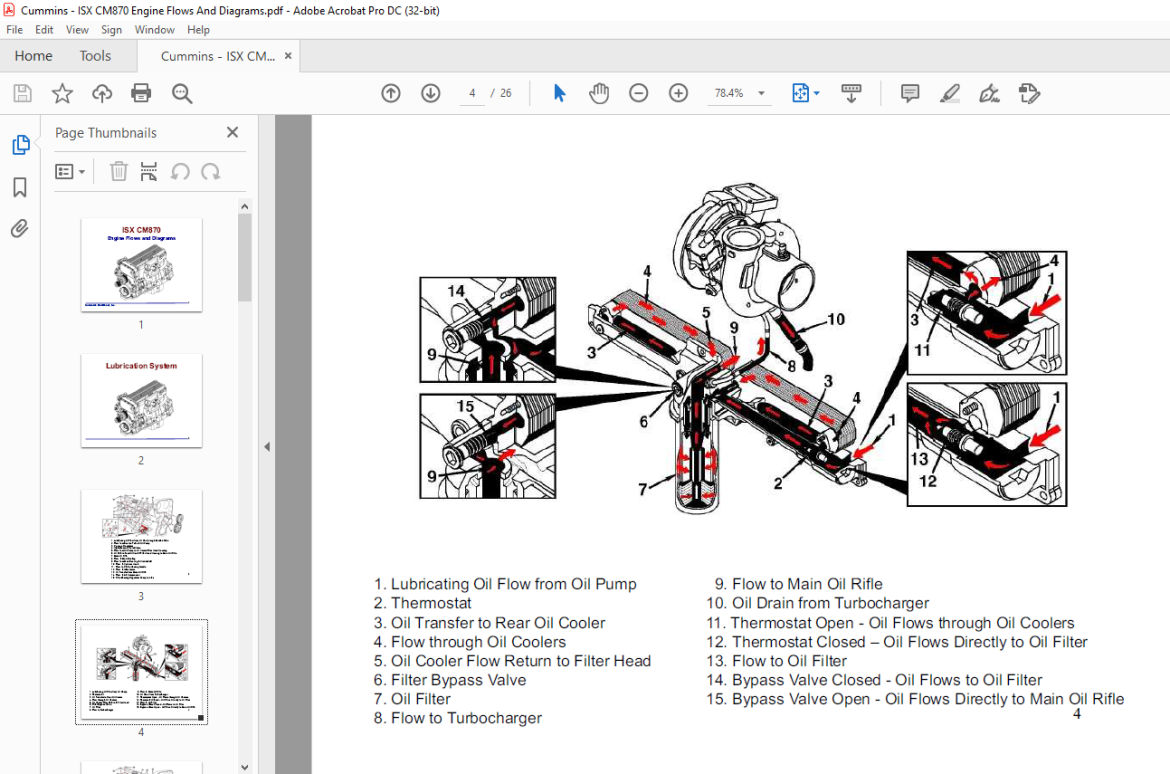
Task: Select the Cummins - ISX CM document tab
Action: [x=217, y=56]
